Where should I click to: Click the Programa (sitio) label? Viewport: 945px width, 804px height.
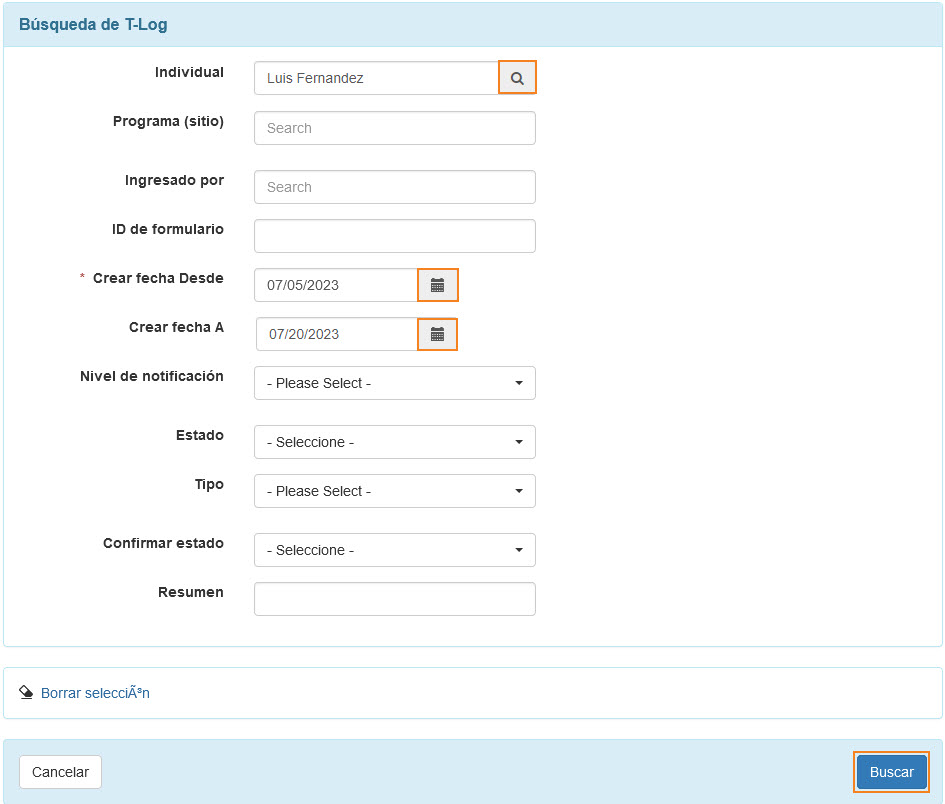[x=168, y=121]
